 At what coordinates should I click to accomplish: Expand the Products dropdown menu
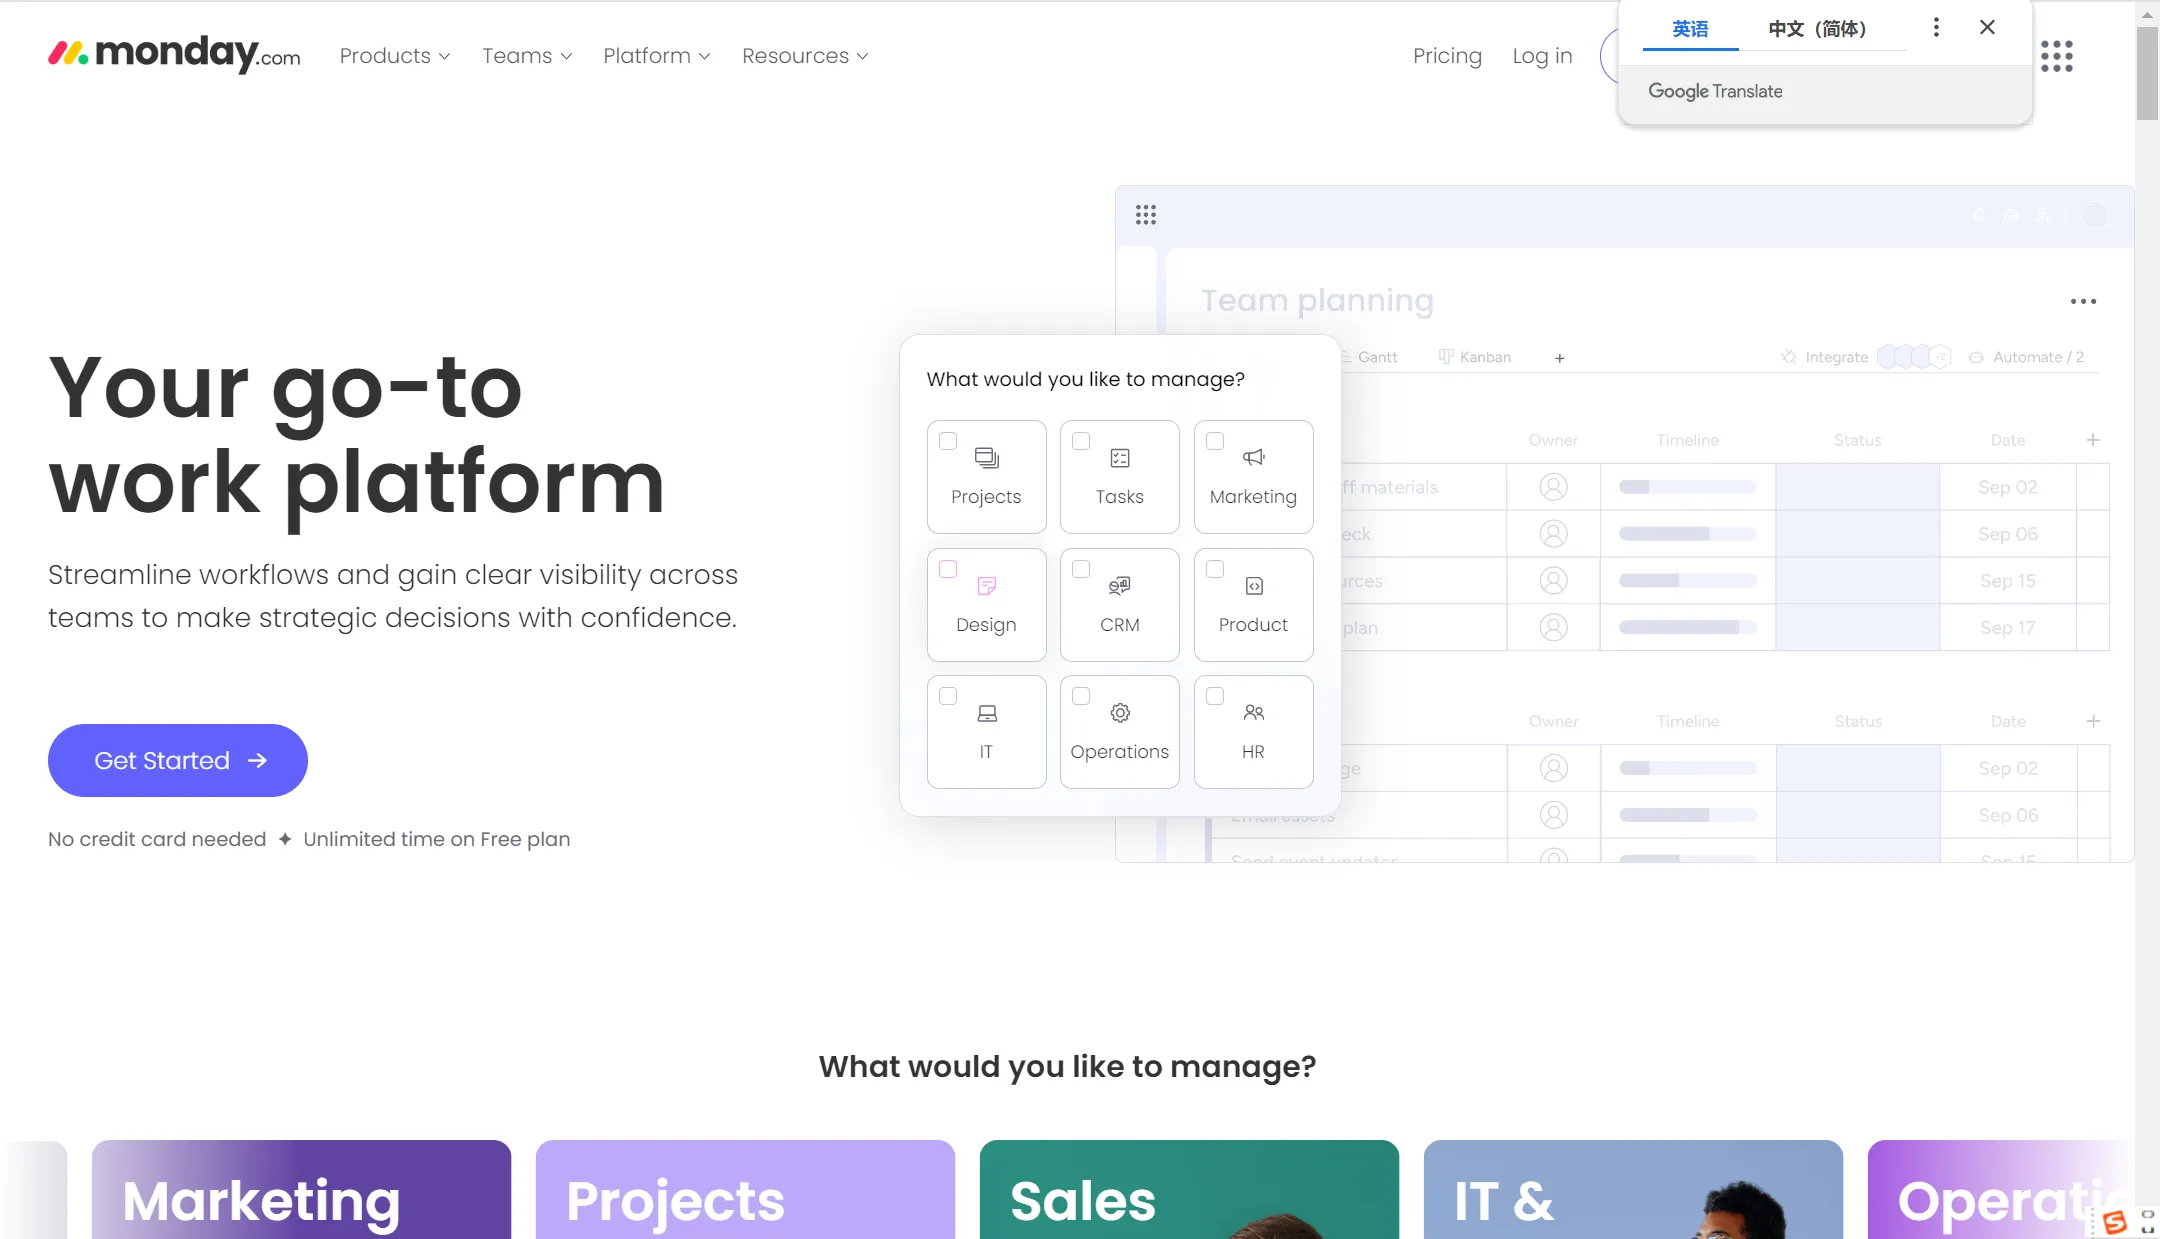tap(393, 55)
